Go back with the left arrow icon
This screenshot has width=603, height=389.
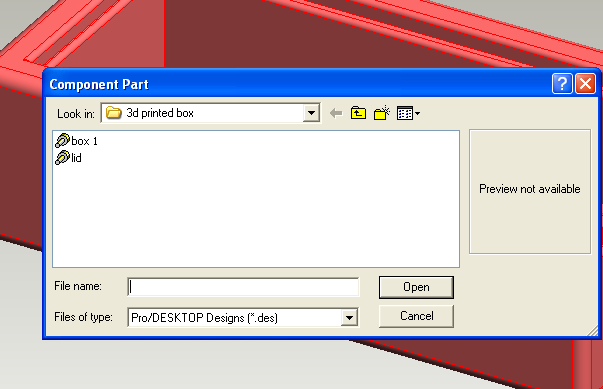[x=336, y=113]
